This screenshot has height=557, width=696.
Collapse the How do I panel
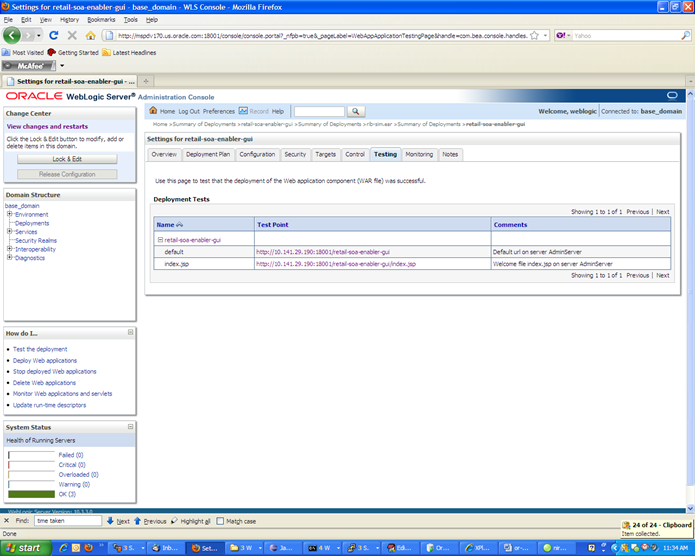pyautogui.click(x=130, y=332)
